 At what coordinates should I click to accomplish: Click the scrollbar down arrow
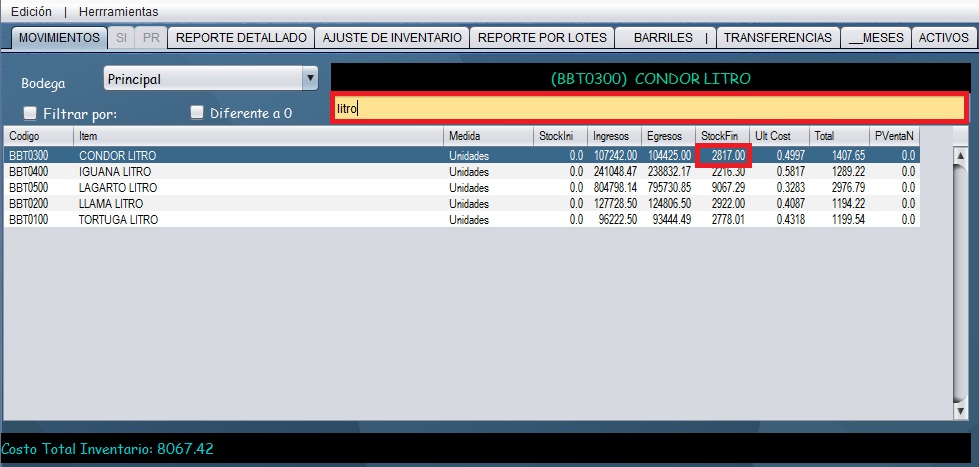(961, 410)
